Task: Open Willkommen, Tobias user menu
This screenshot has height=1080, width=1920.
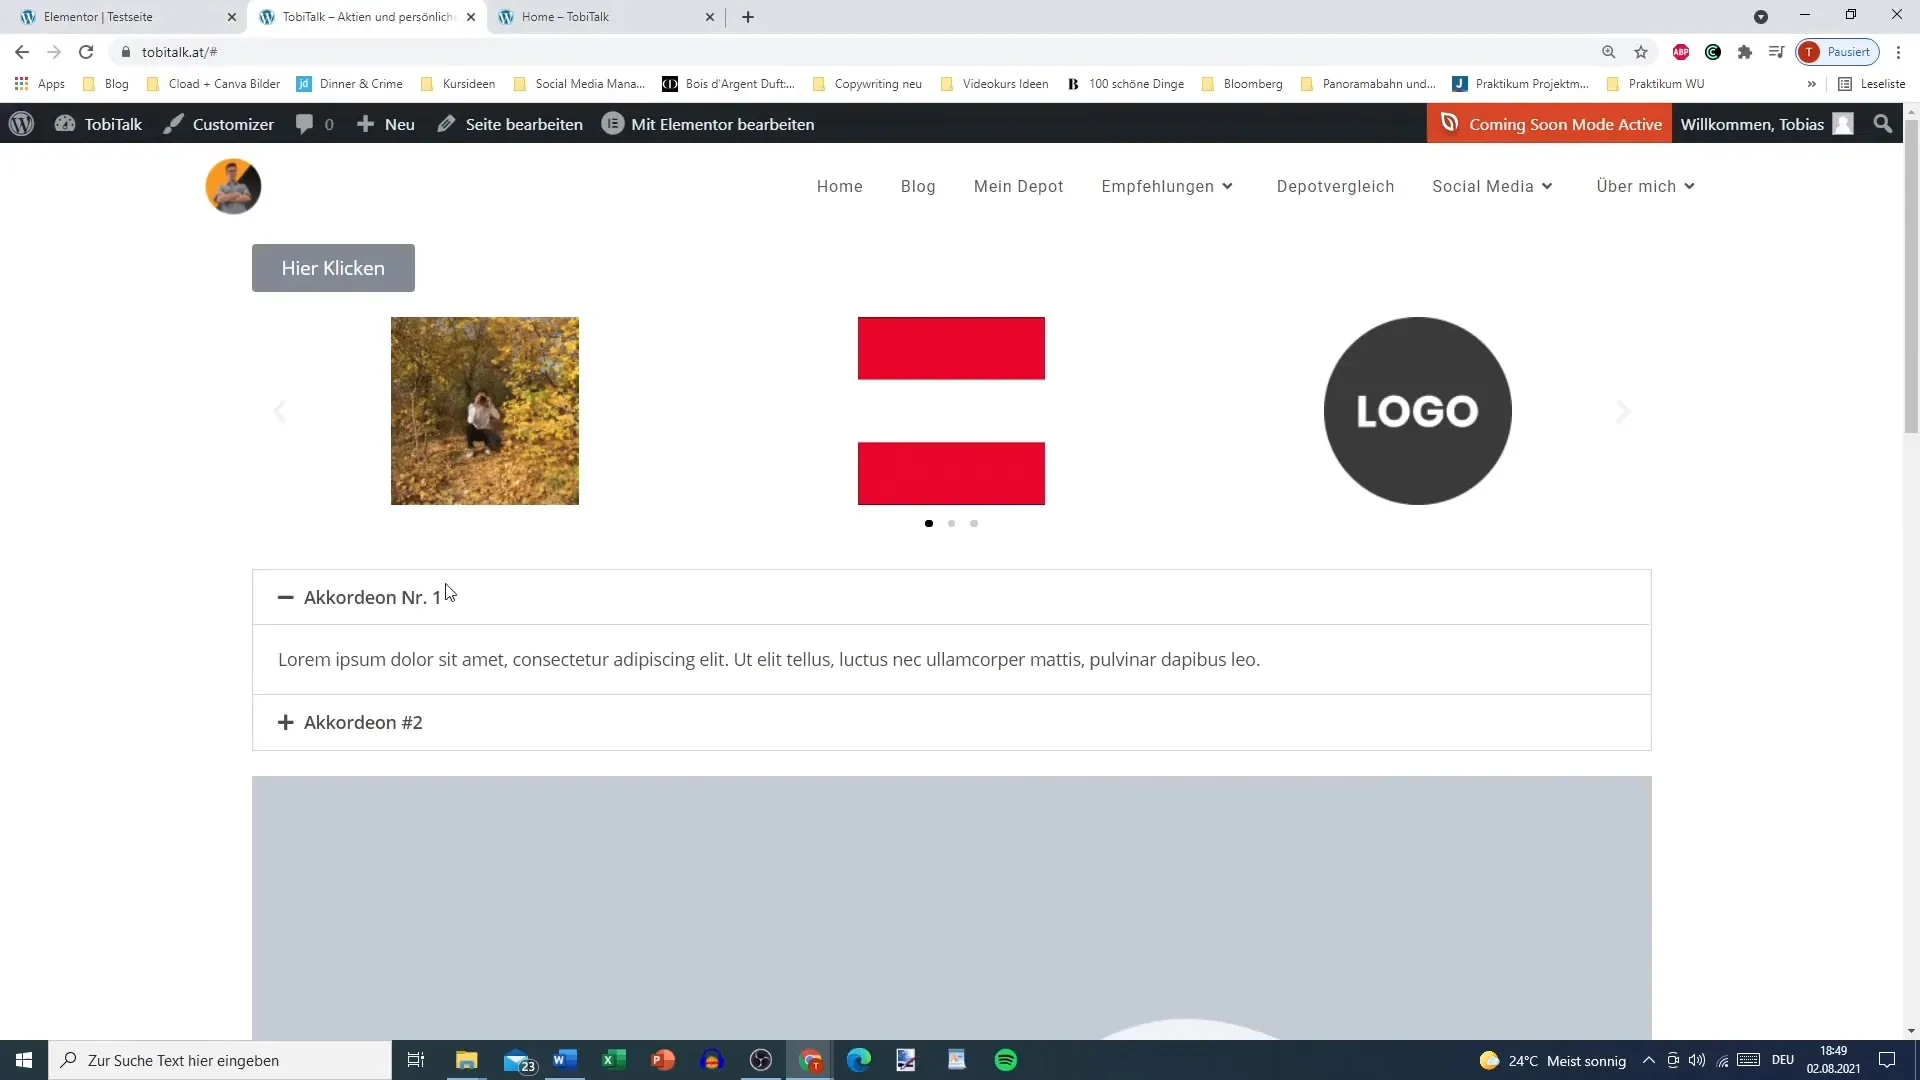Action: pyautogui.click(x=1767, y=124)
